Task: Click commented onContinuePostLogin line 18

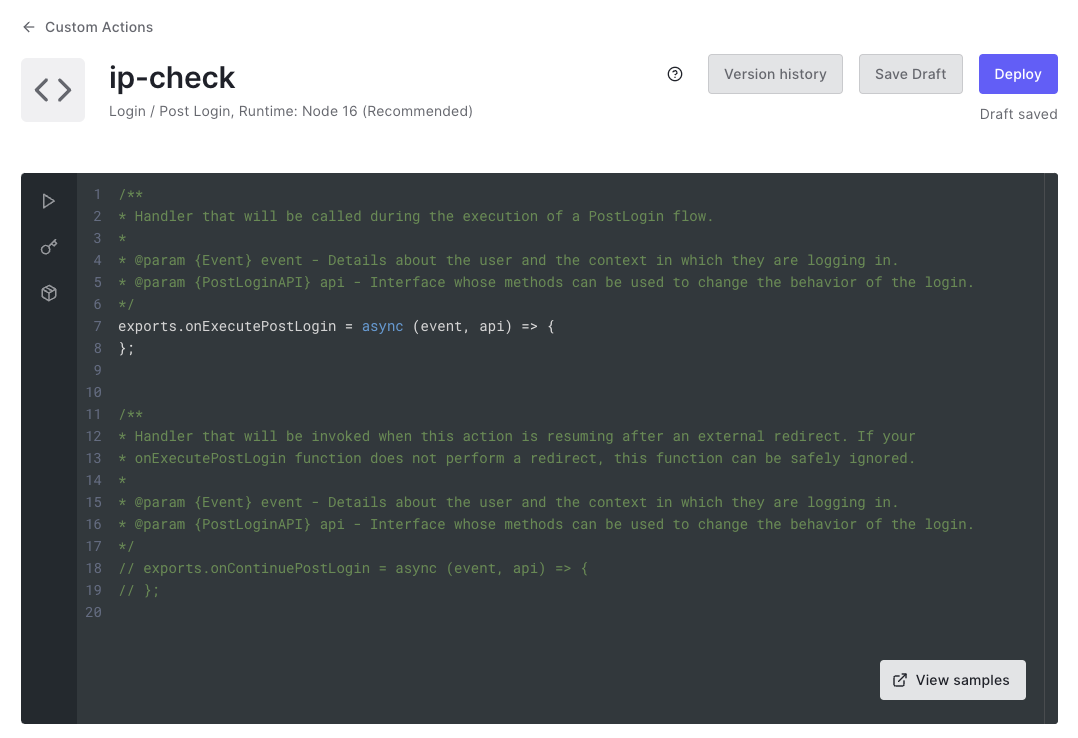Action: point(353,568)
